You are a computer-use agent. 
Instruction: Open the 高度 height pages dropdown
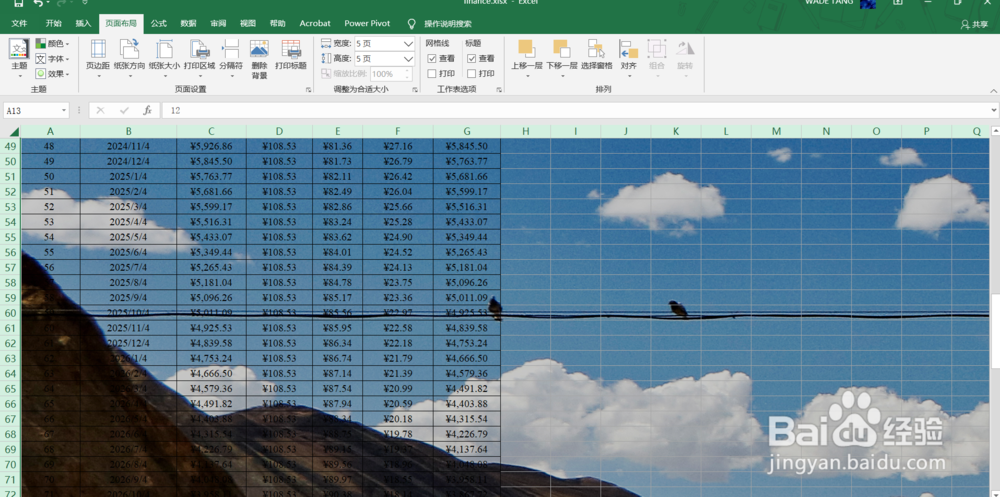click(x=408, y=59)
